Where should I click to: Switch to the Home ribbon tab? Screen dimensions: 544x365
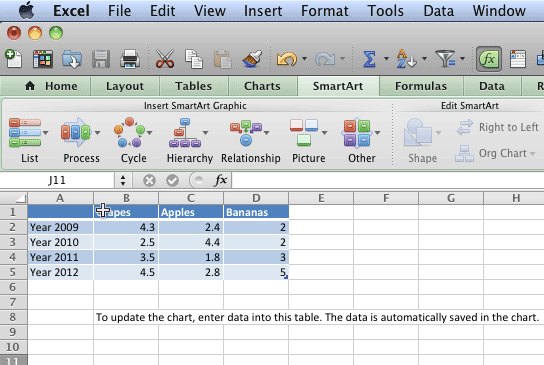[x=51, y=86]
